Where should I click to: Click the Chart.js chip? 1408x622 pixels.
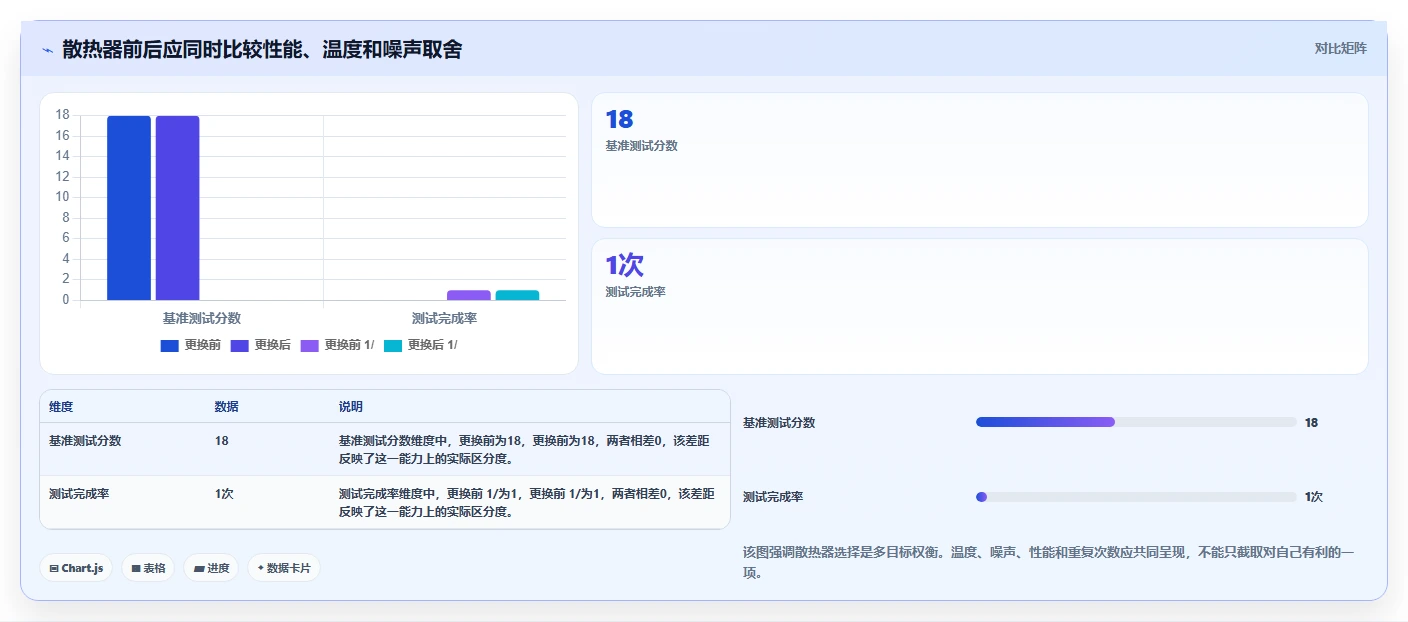77,568
